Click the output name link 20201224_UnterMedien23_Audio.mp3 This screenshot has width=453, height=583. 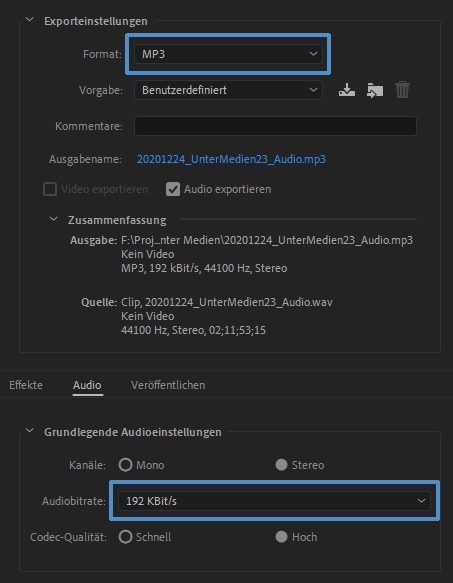click(231, 160)
